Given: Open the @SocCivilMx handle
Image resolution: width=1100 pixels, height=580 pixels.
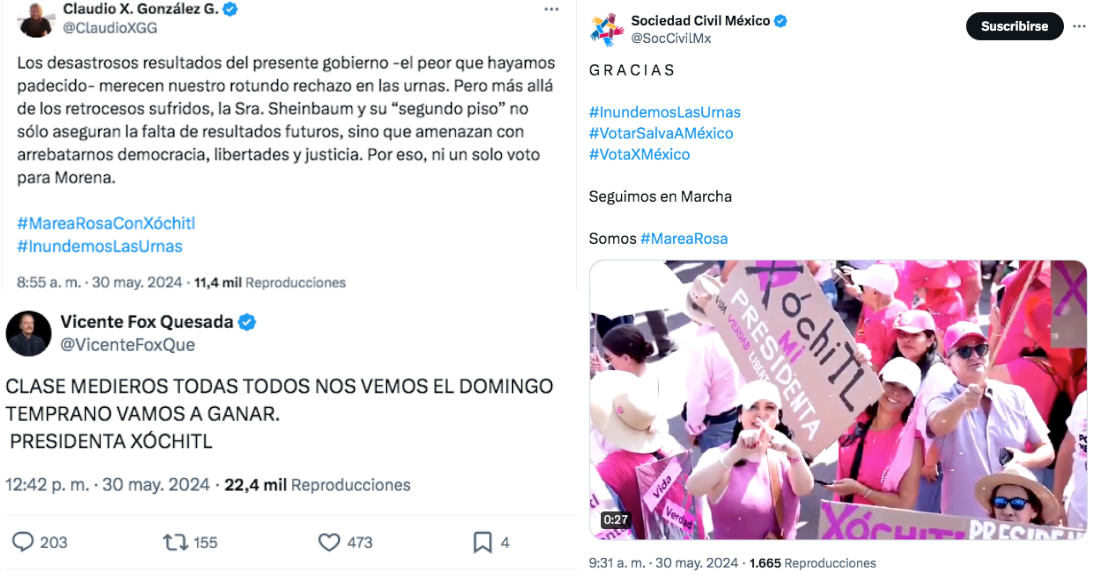Looking at the screenshot, I should coord(671,39).
